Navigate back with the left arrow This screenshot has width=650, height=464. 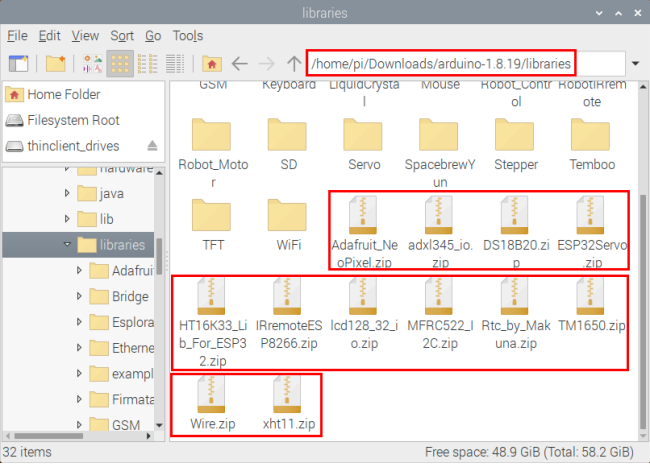point(240,64)
